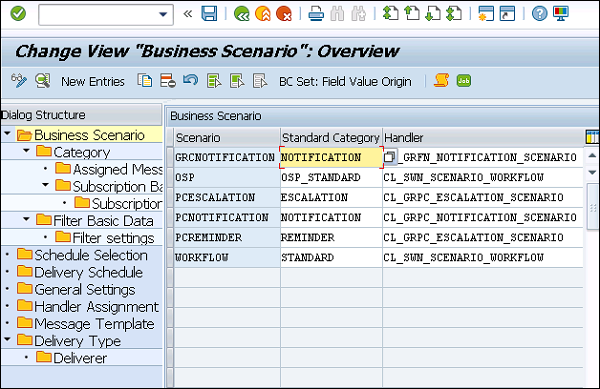The width and height of the screenshot is (600, 389).
Task: Select the row marker for PCREMINDER scenario
Action: [170, 238]
